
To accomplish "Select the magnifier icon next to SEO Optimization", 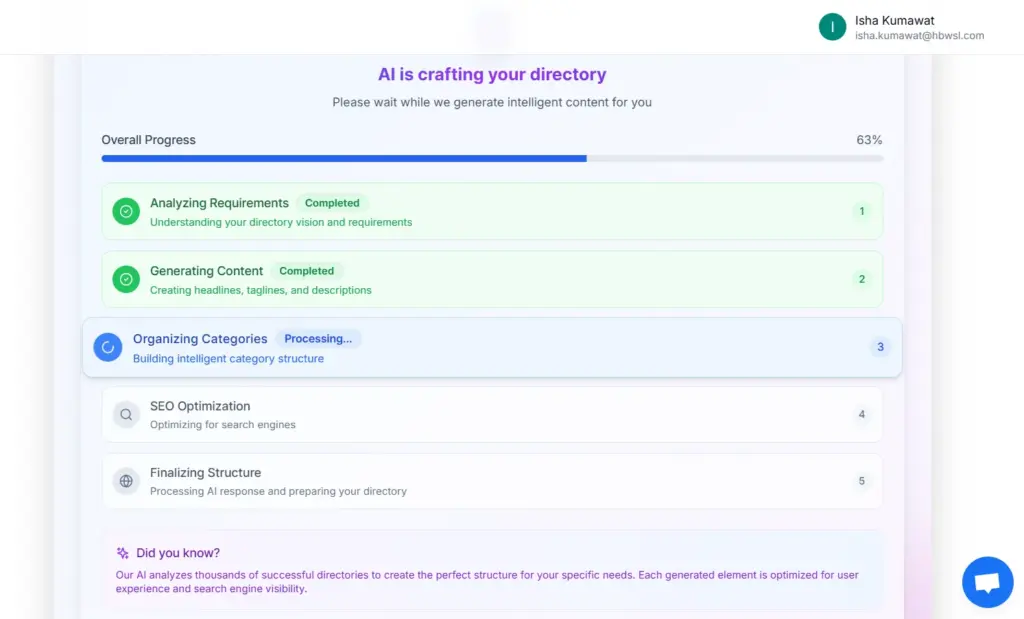I will point(125,414).
